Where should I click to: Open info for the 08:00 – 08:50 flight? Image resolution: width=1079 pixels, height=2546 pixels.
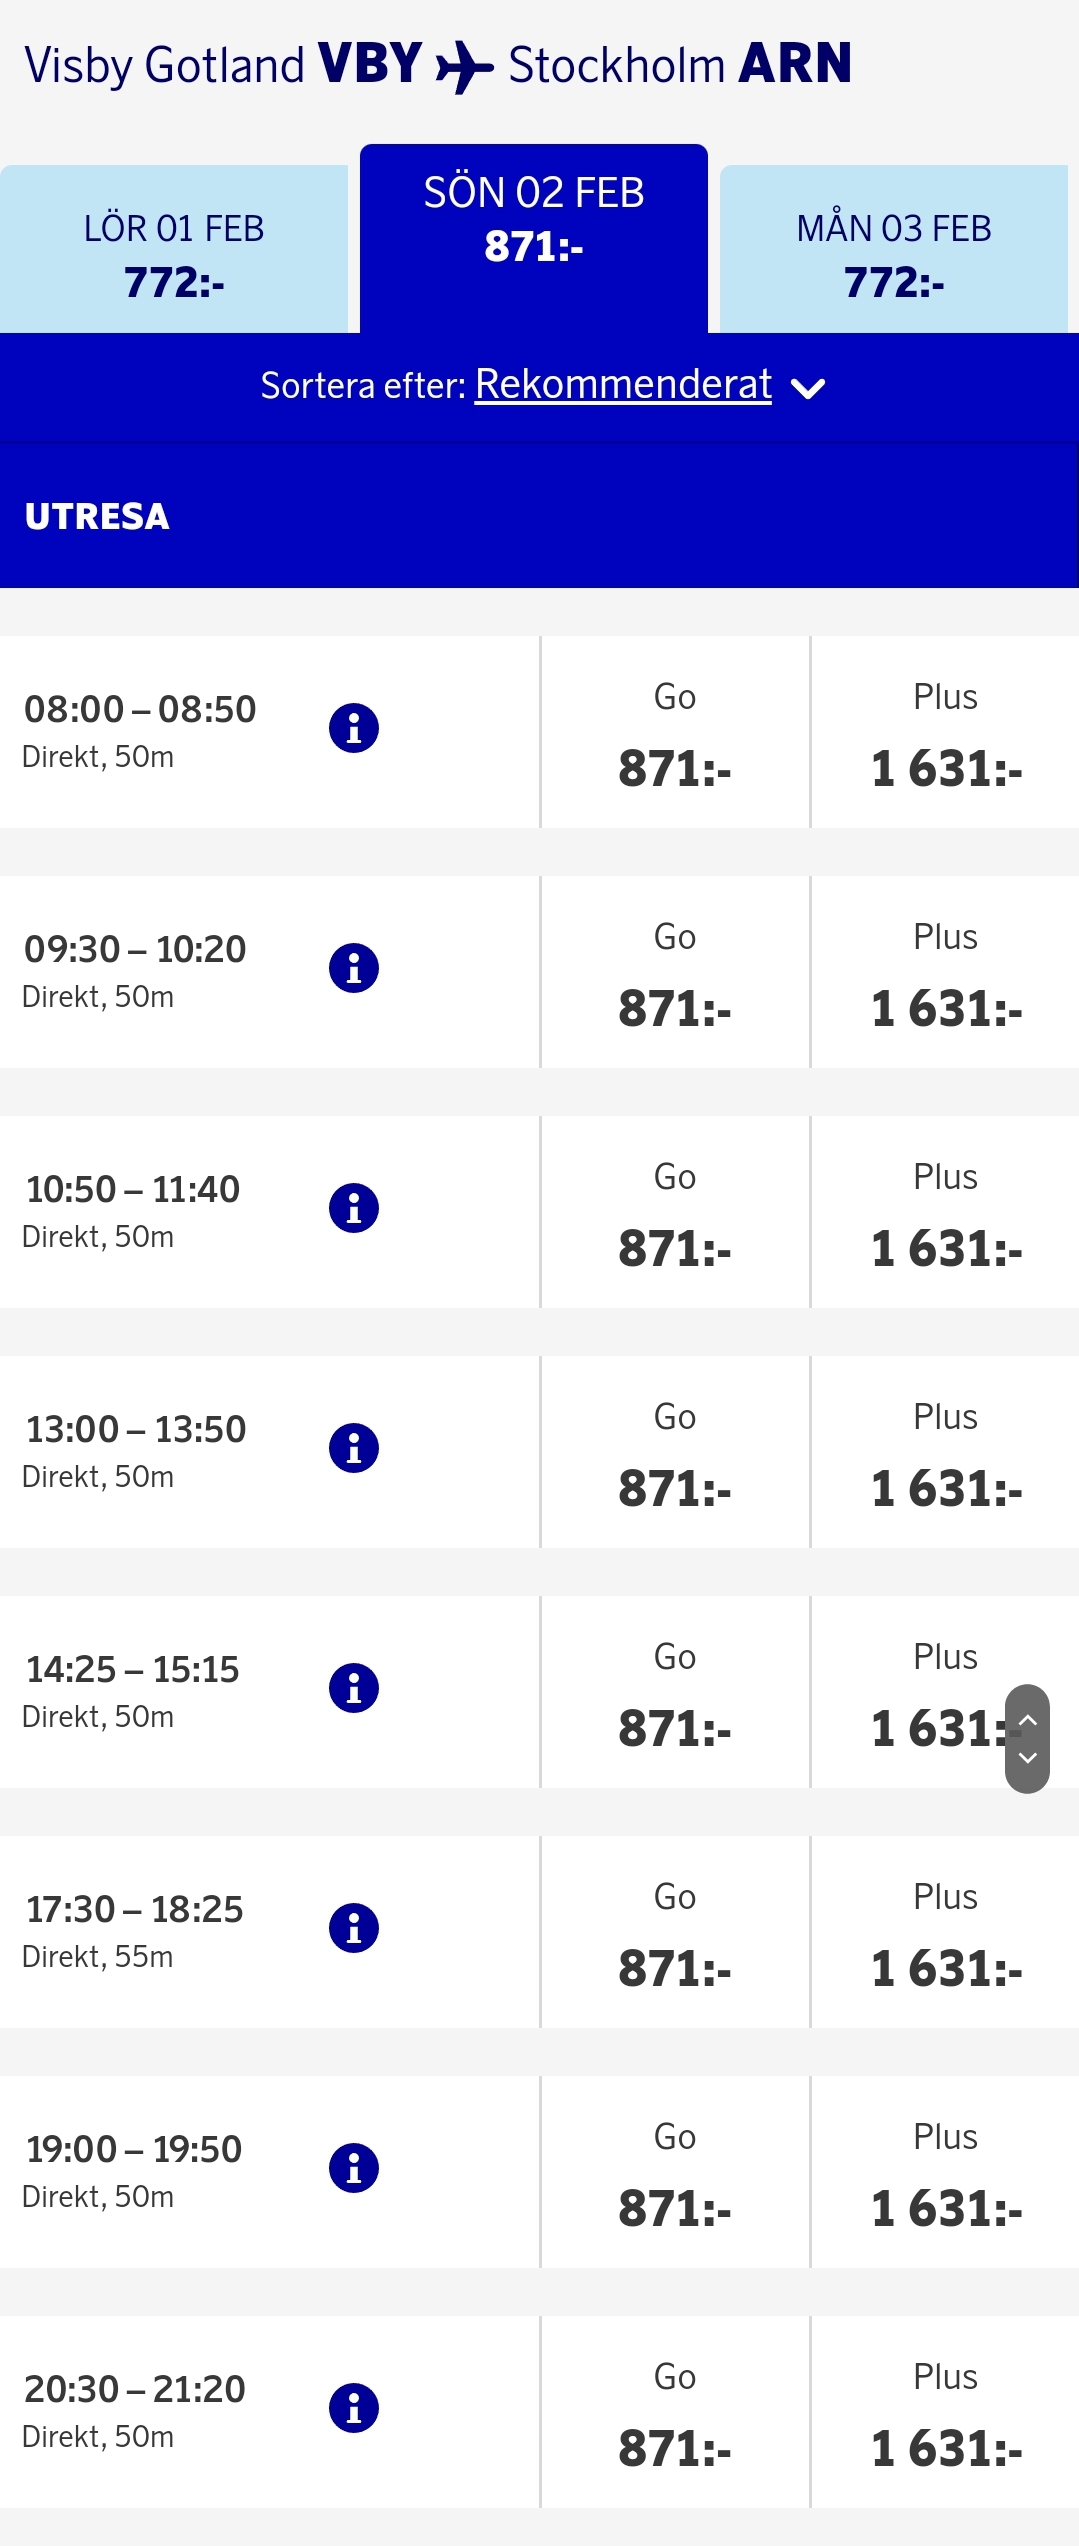pos(354,728)
